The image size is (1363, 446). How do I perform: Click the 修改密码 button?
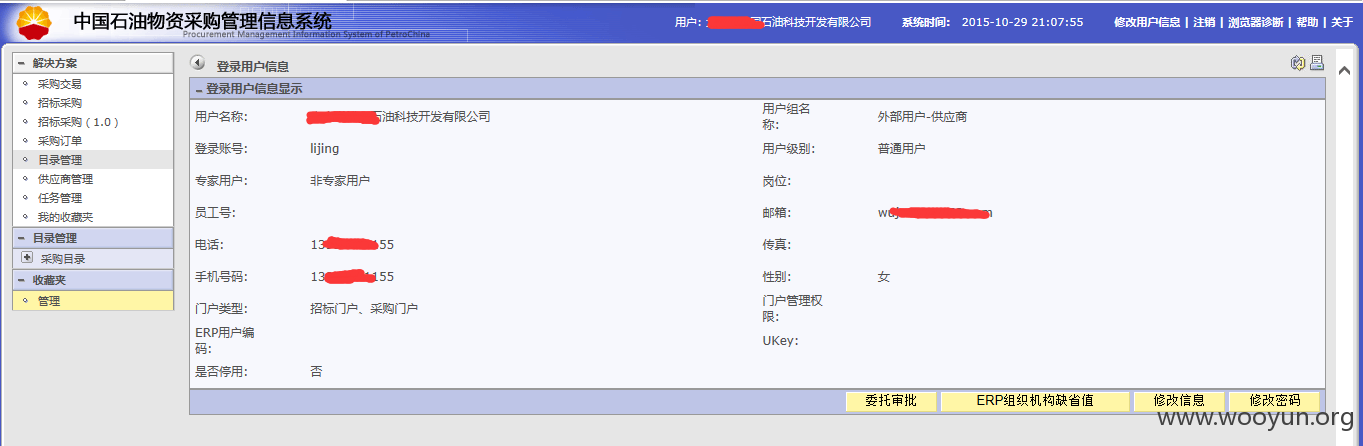[1274, 401]
